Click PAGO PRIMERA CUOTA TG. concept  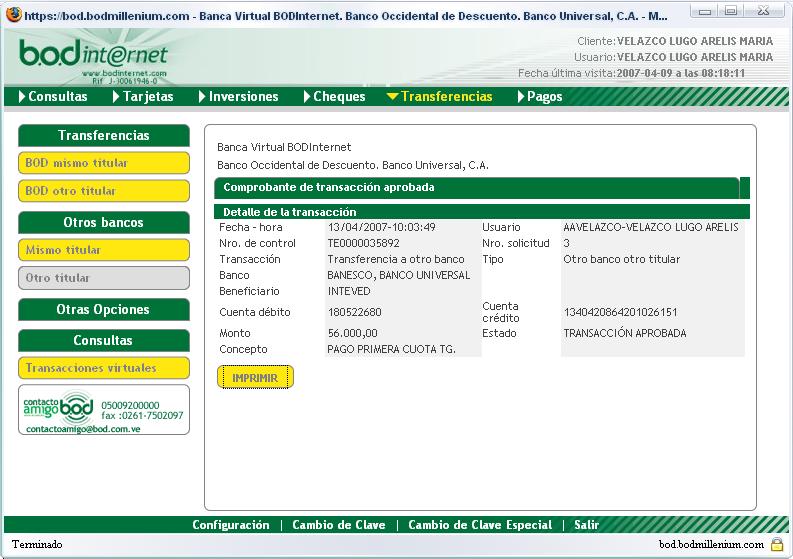tap(391, 349)
